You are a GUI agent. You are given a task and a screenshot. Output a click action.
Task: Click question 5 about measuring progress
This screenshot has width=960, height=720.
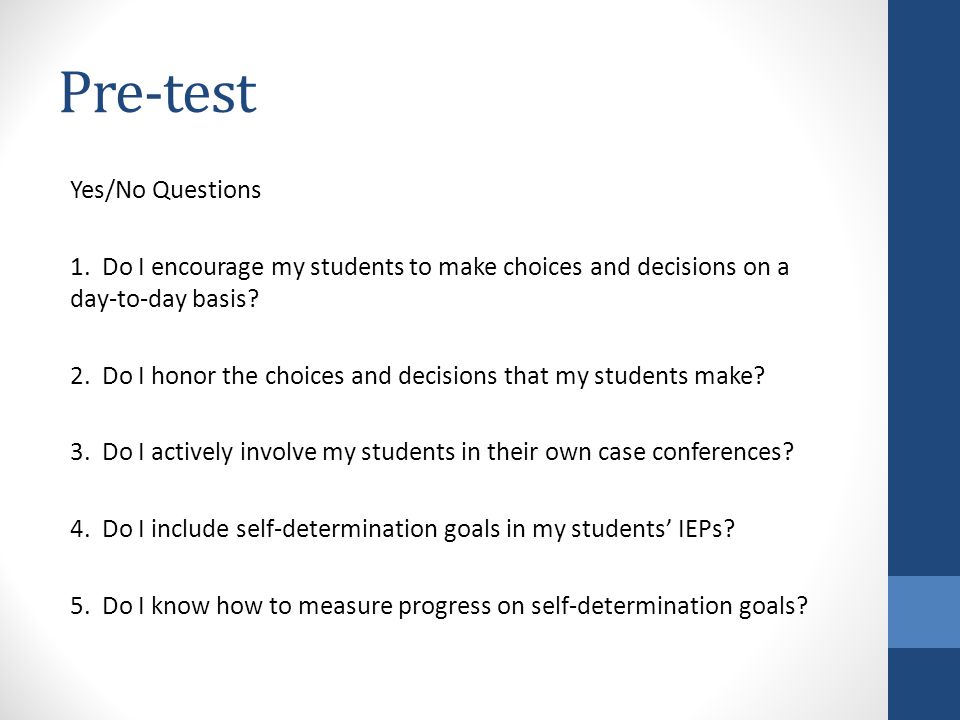(x=439, y=606)
